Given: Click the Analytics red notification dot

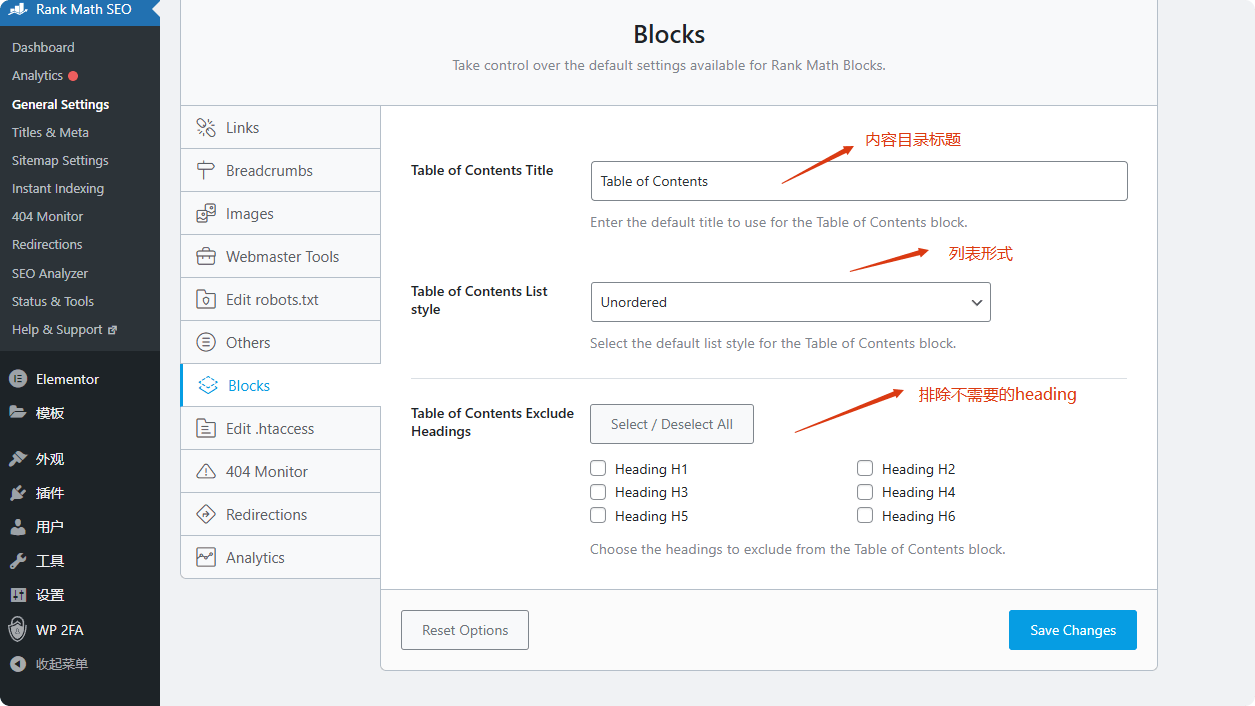Looking at the screenshot, I should 73,76.
